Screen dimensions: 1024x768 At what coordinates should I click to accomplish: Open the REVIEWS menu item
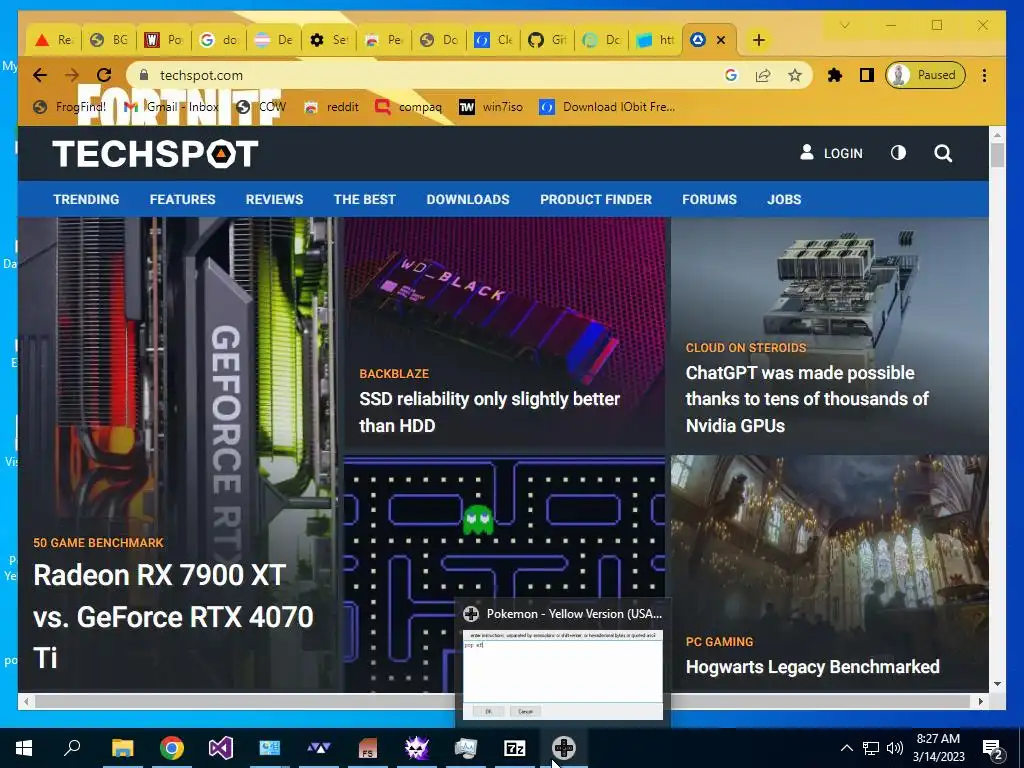274,199
